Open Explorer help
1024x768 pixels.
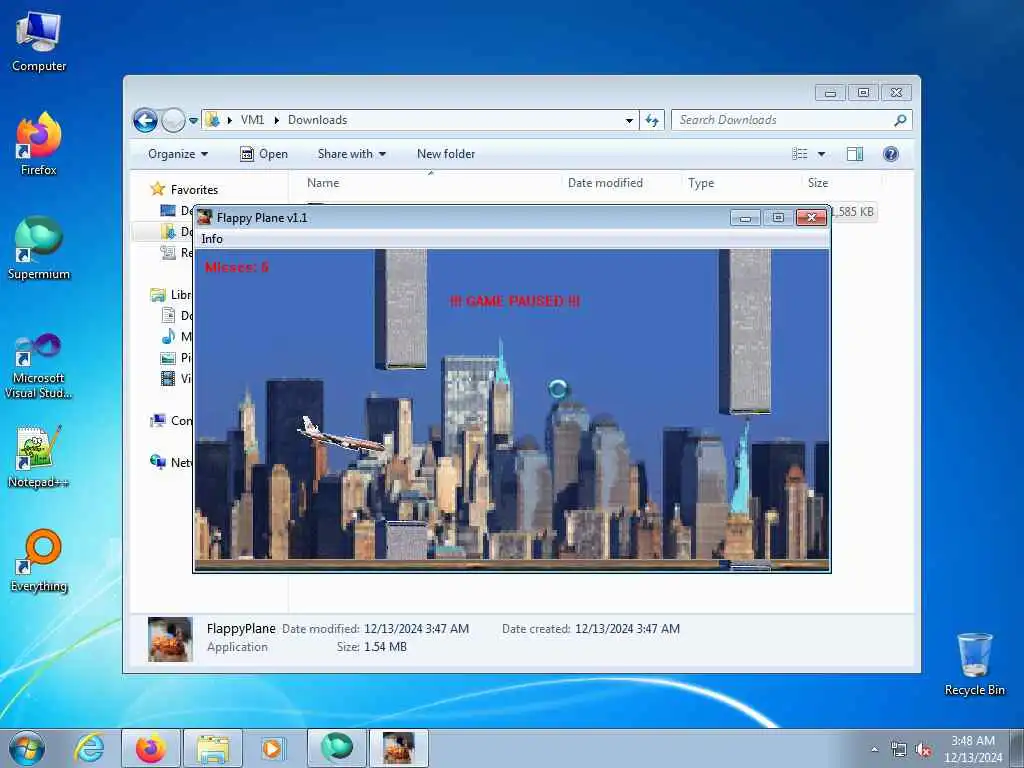tap(890, 154)
